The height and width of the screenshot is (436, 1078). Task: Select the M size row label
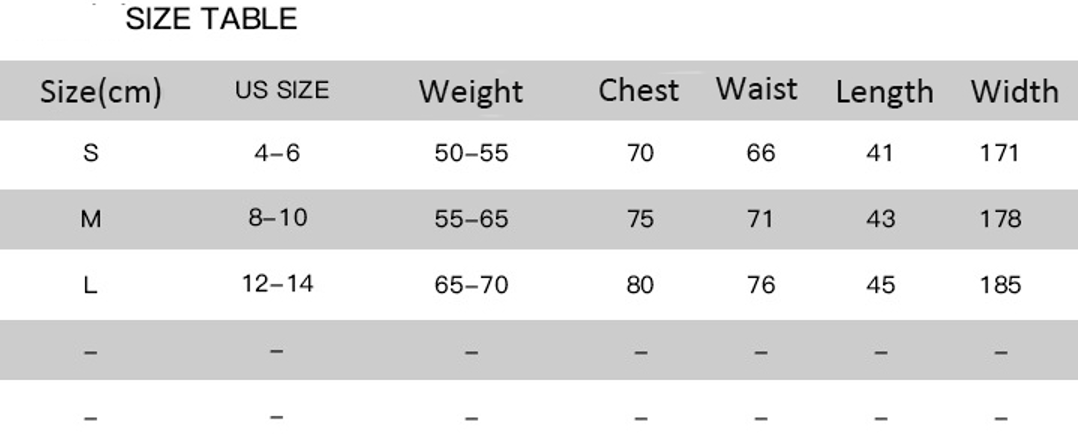[x=91, y=220]
